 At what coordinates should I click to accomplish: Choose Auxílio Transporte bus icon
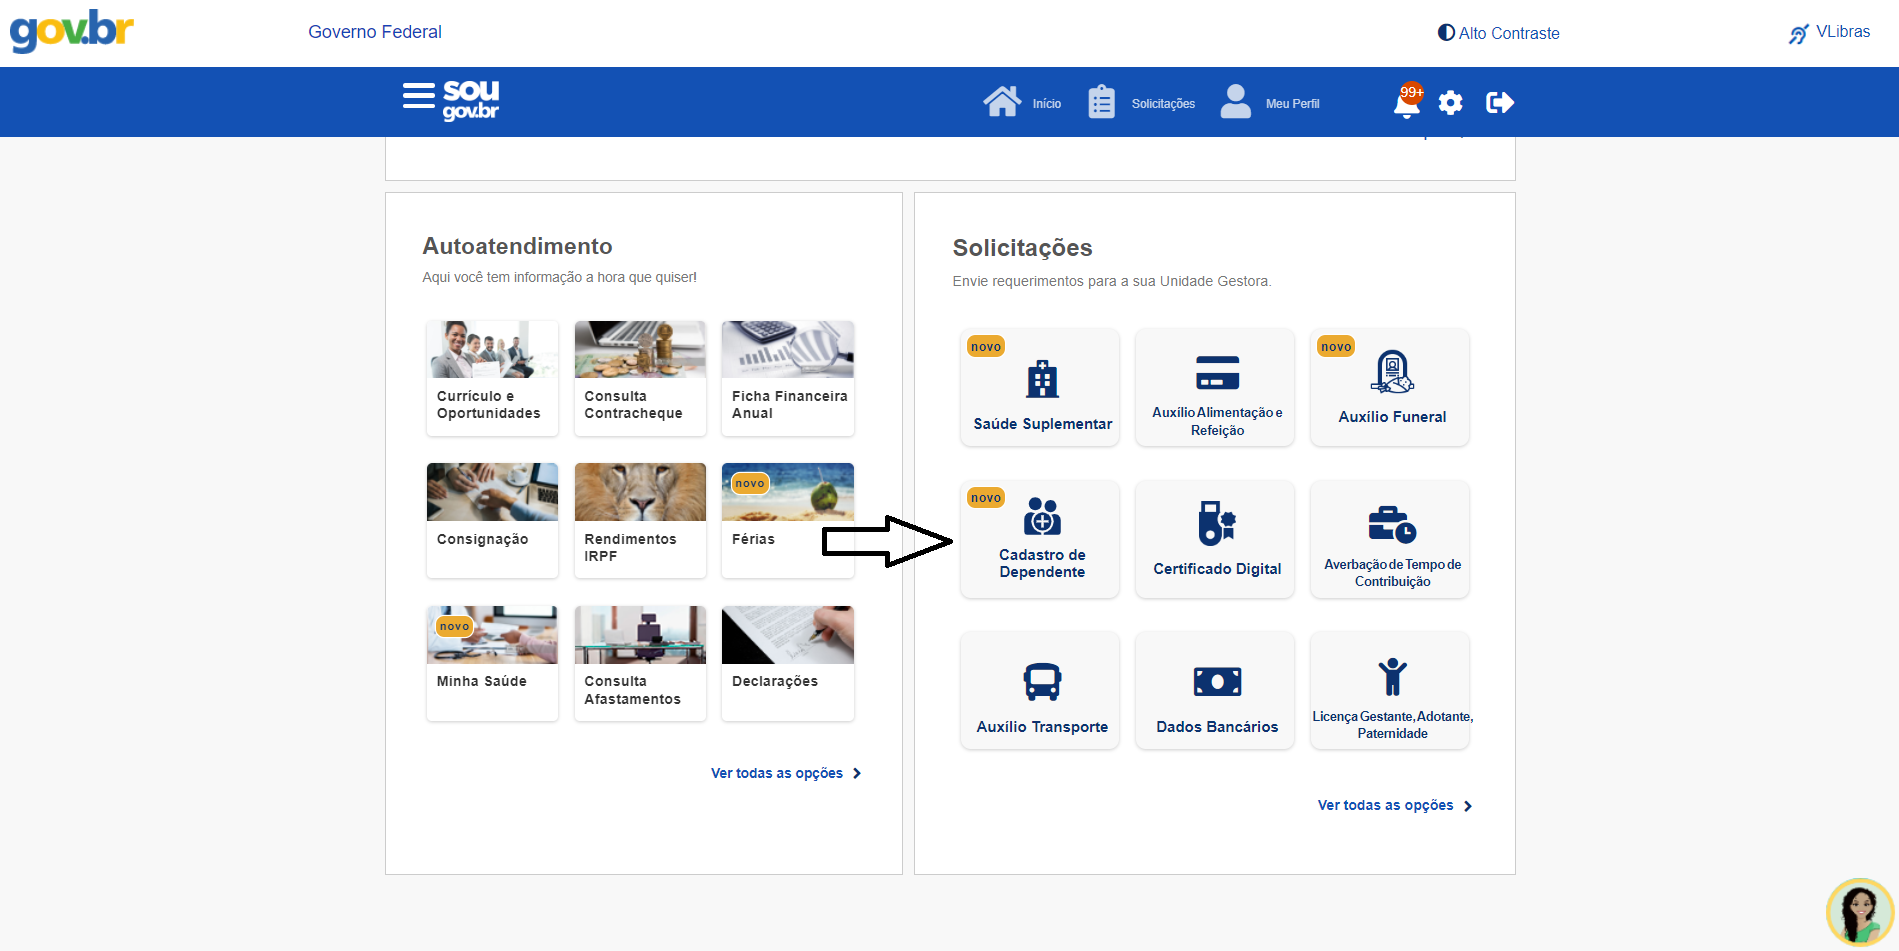tap(1041, 682)
